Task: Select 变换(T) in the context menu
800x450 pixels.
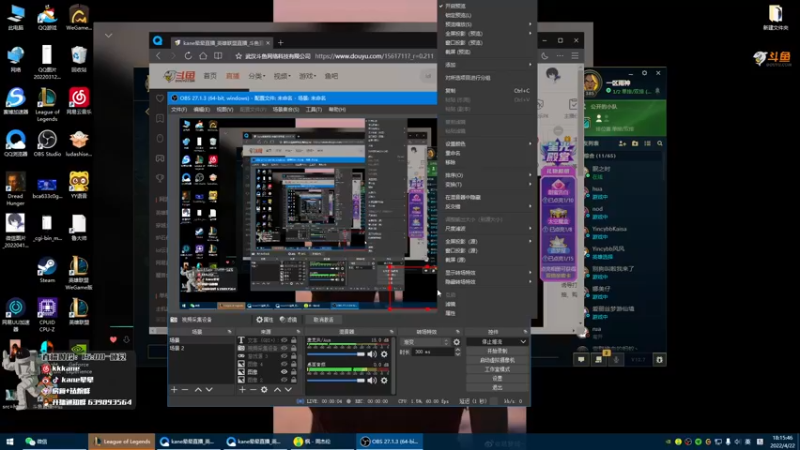Action: pyautogui.click(x=486, y=184)
